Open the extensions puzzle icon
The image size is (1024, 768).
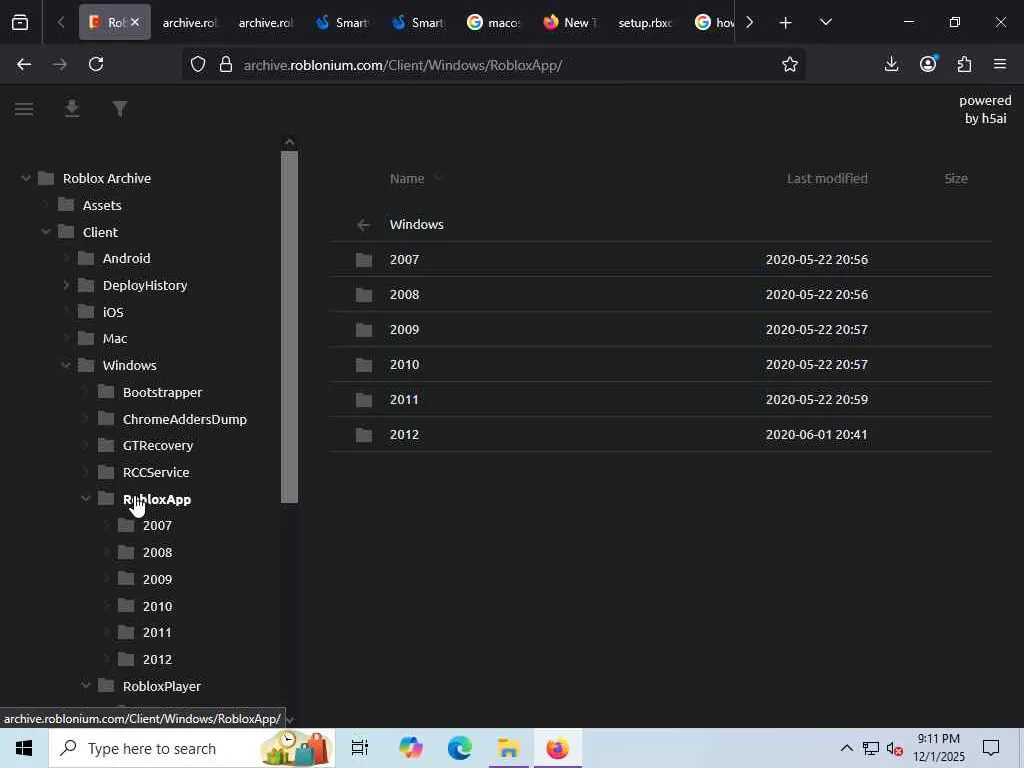pos(964,64)
